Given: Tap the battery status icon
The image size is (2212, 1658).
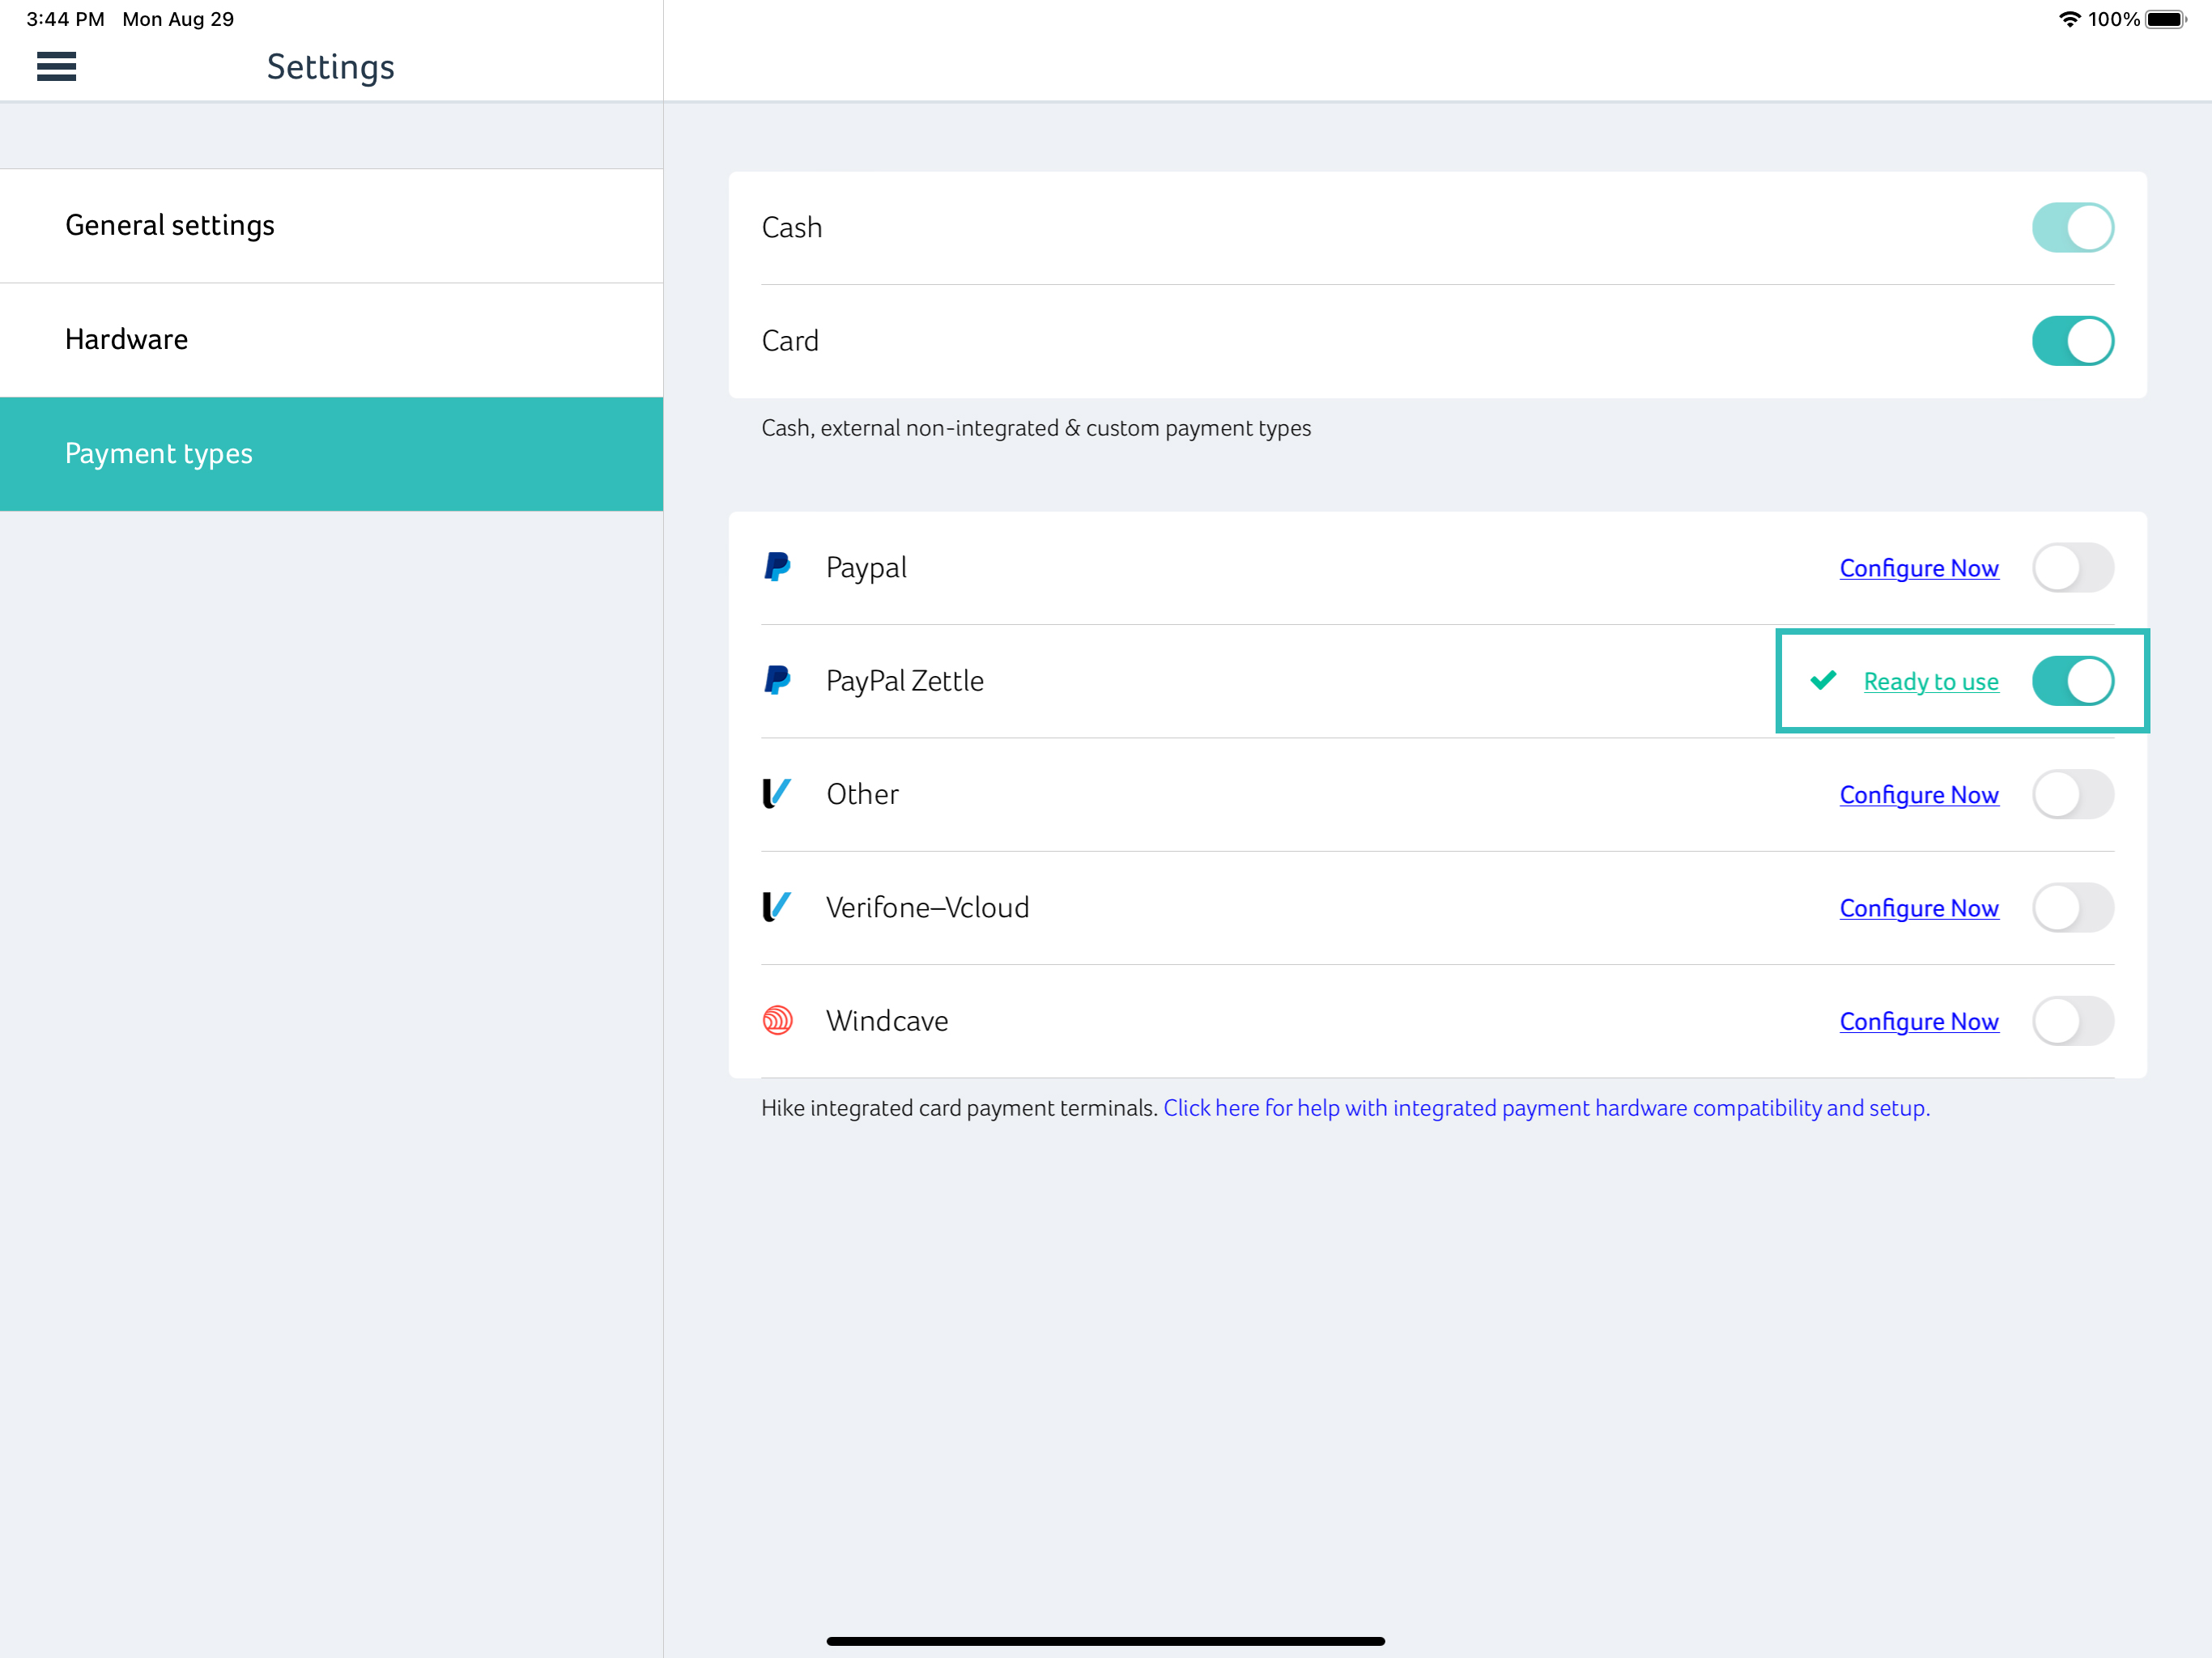Looking at the screenshot, I should point(2165,19).
